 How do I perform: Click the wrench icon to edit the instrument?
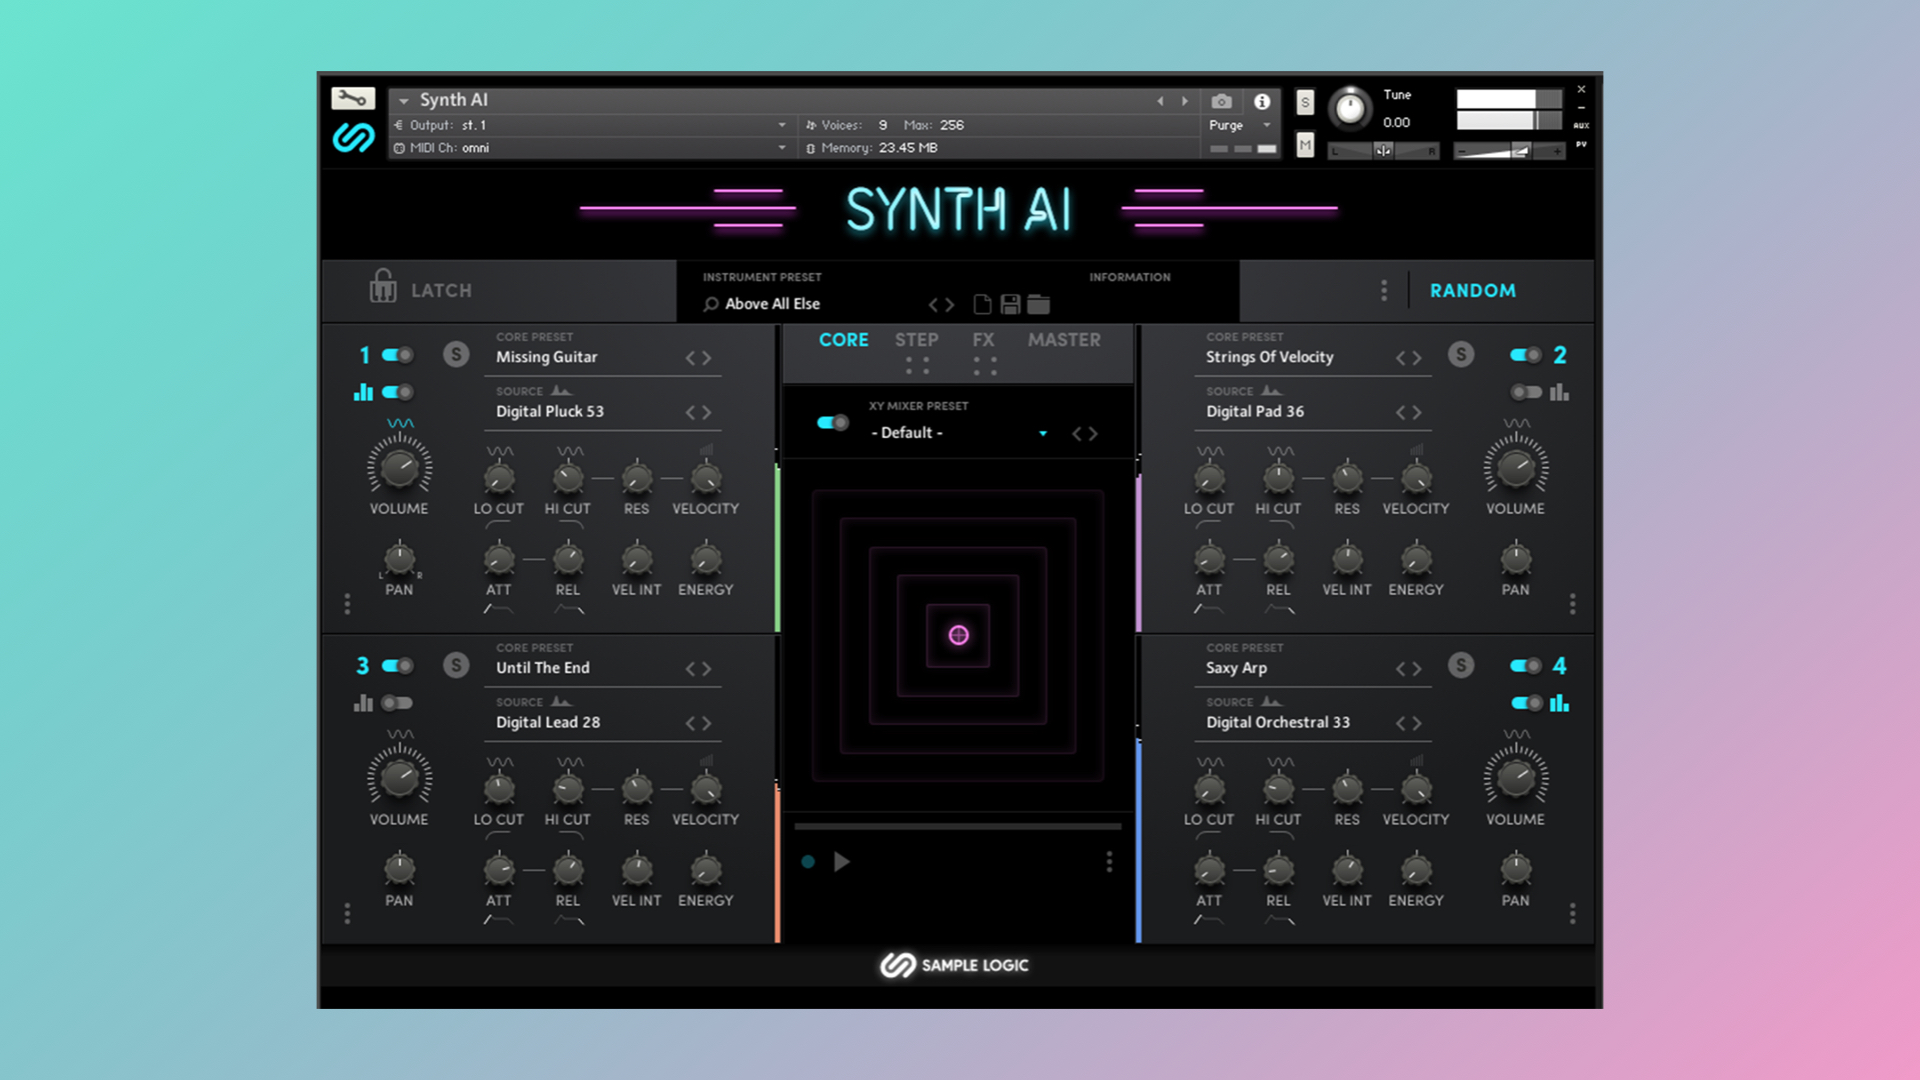point(355,97)
